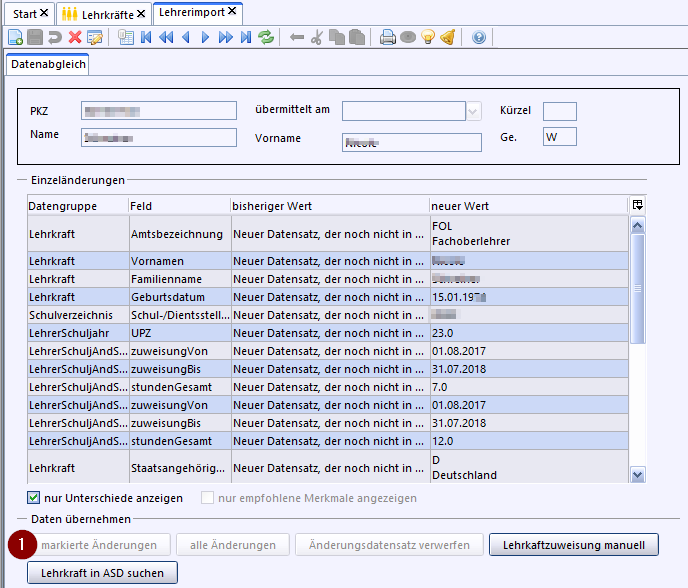The width and height of the screenshot is (688, 588).
Task: Select the Schulverzeichnis row
Action: pyautogui.click(x=328, y=315)
